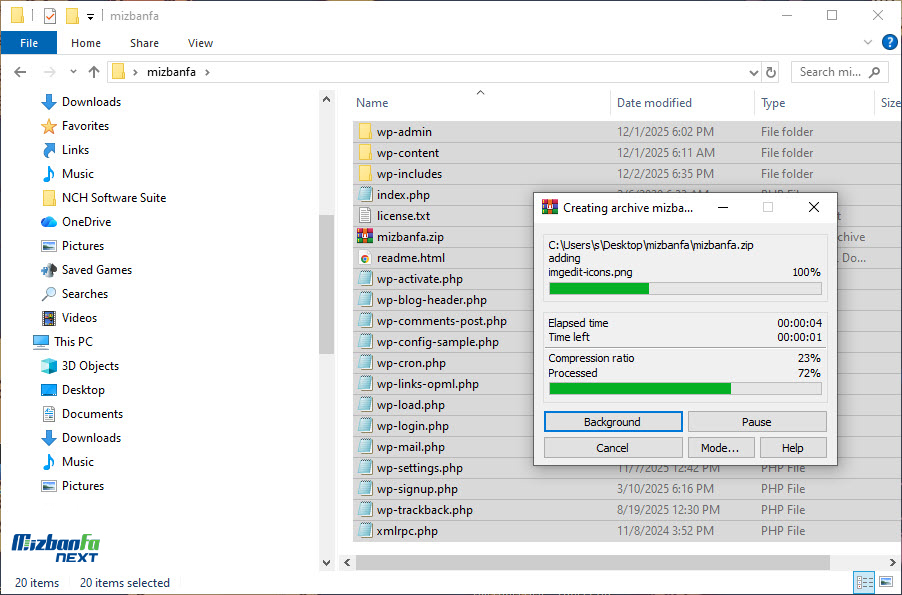
Task: Switch to details view layout button
Action: pyautogui.click(x=863, y=582)
